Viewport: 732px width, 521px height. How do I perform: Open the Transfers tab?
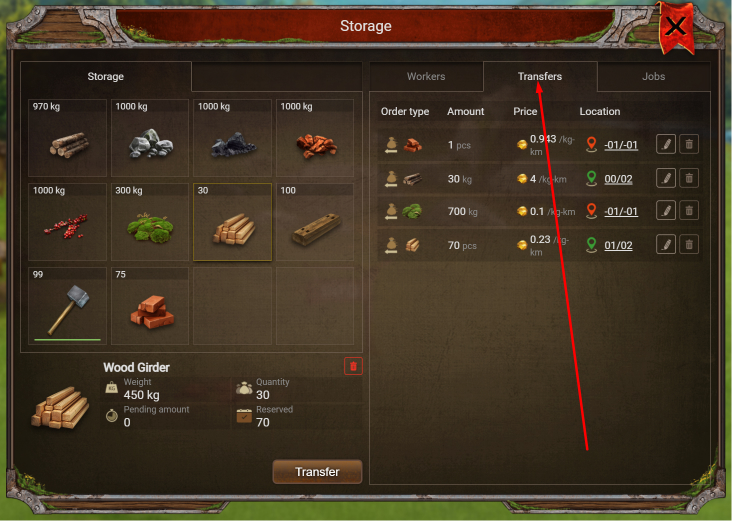pyautogui.click(x=540, y=77)
